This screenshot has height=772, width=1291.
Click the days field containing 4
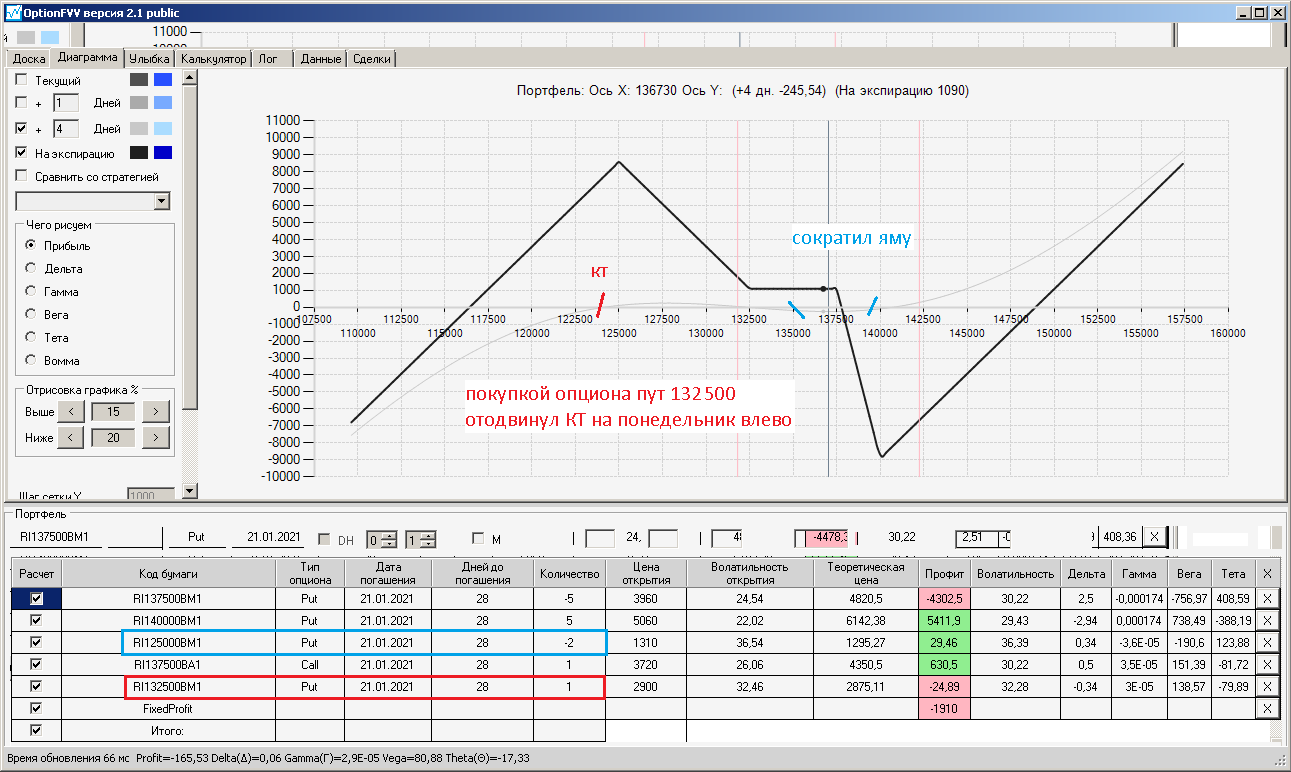click(x=65, y=129)
